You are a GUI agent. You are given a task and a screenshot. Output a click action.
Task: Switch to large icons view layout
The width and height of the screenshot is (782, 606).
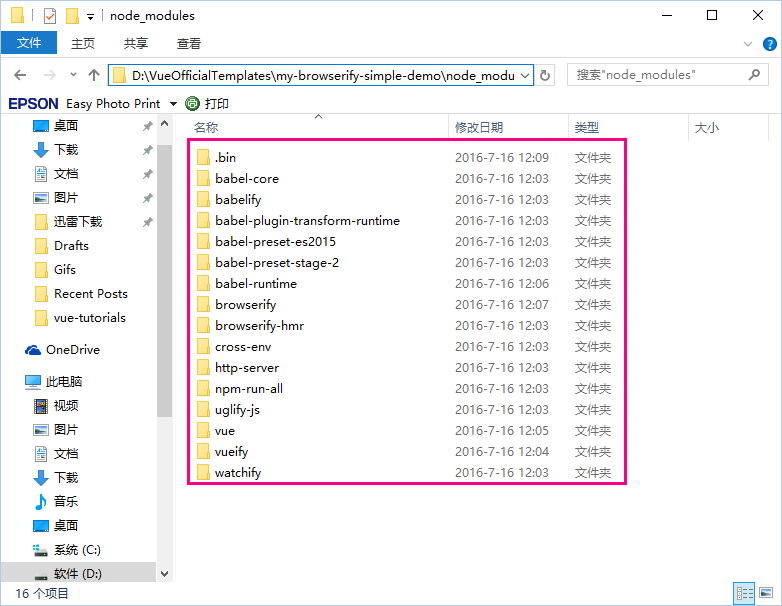tap(766, 593)
